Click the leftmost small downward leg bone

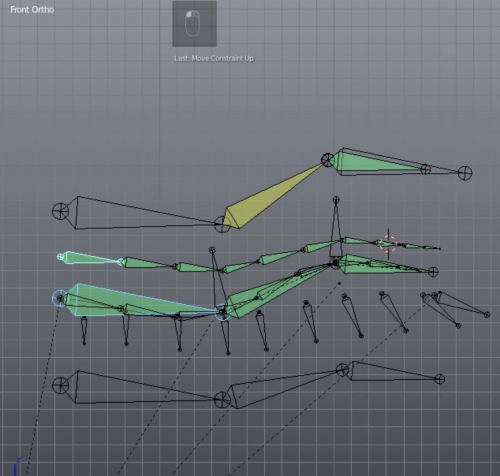84,330
